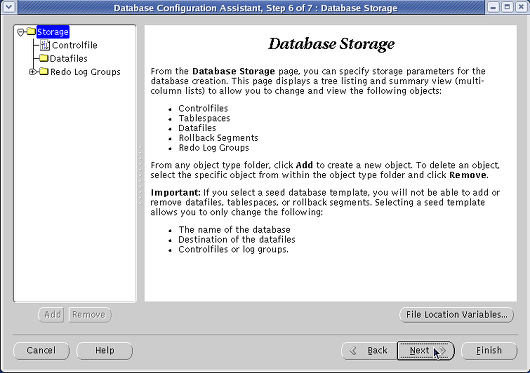Click the Add button
The width and height of the screenshot is (530, 373).
(x=51, y=315)
